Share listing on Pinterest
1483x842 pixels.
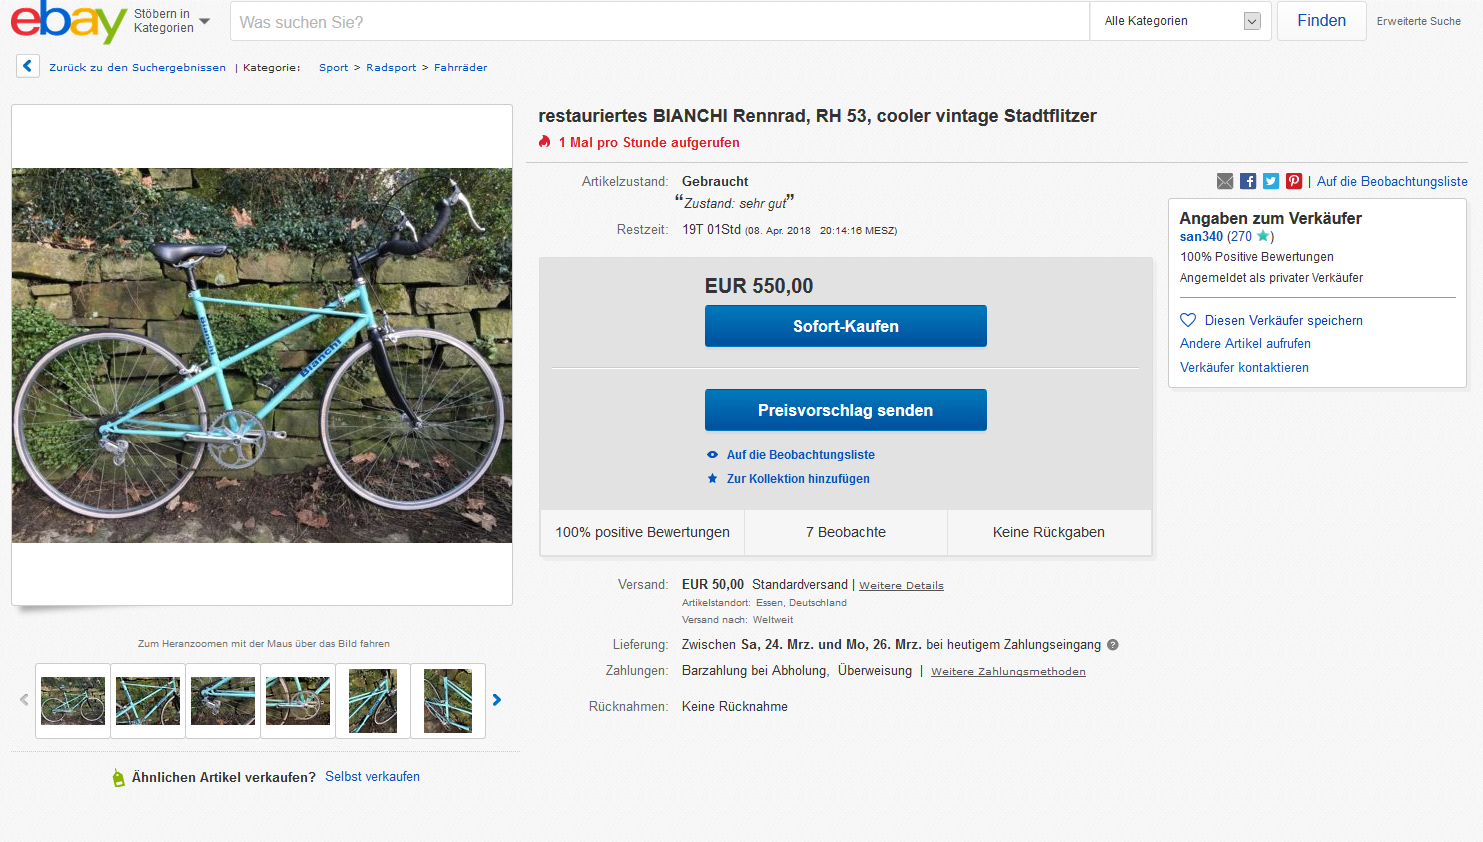click(1294, 181)
